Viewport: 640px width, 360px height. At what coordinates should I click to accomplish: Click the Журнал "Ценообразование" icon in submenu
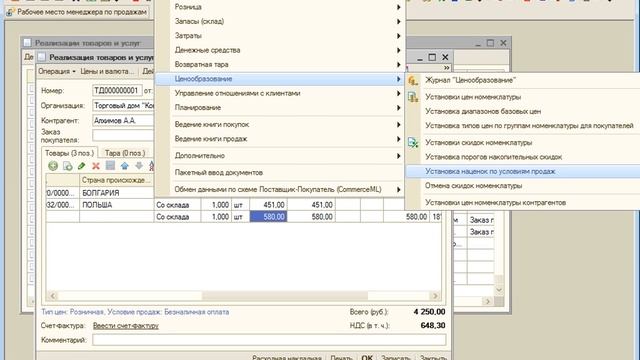[413, 80]
